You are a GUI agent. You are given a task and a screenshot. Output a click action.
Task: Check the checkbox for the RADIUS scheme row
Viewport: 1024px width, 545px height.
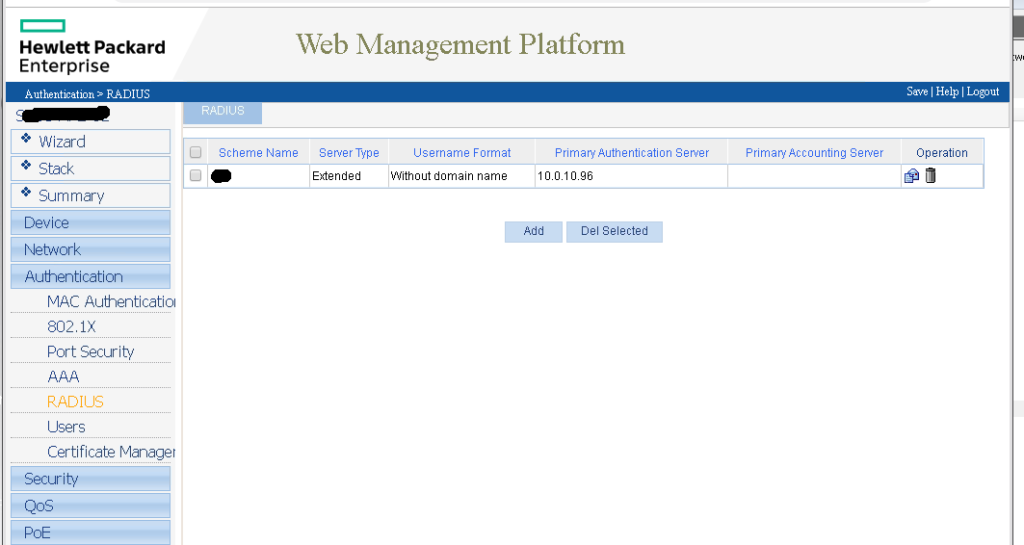coord(196,176)
